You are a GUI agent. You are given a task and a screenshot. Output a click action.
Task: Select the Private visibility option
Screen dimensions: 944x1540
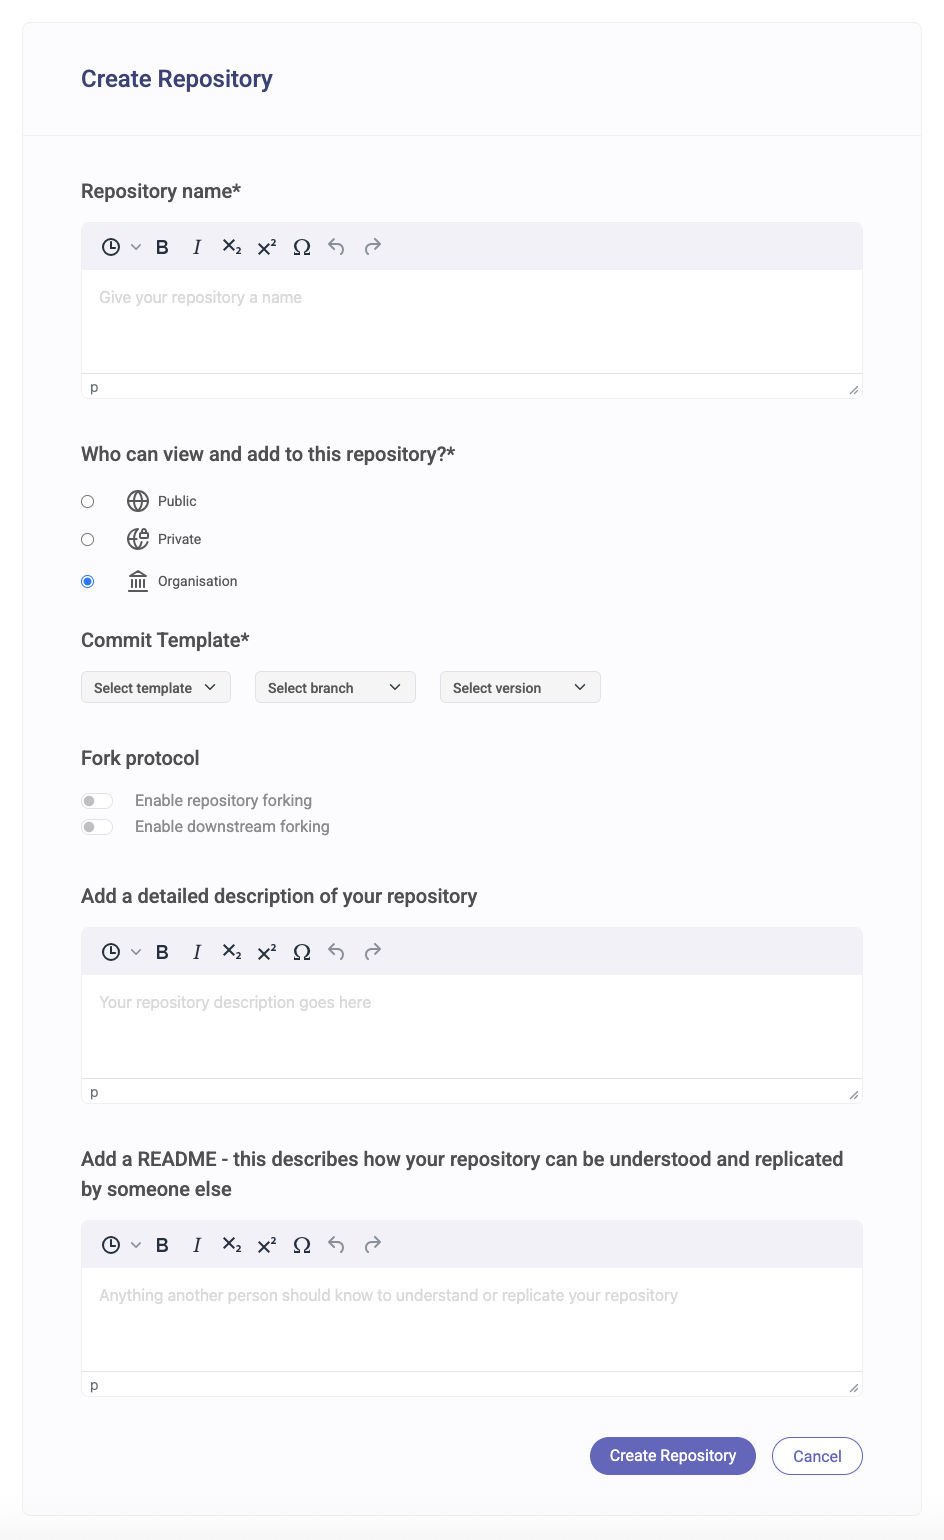[x=88, y=539]
